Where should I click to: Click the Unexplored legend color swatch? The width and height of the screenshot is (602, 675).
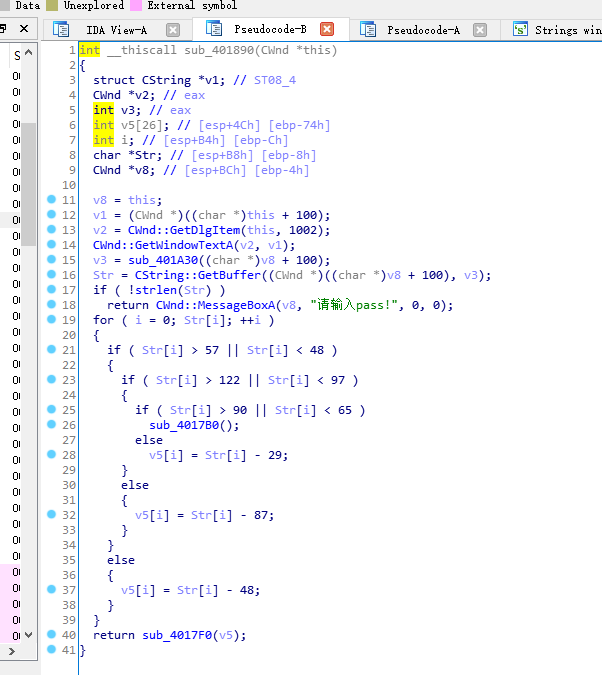coord(52,6)
